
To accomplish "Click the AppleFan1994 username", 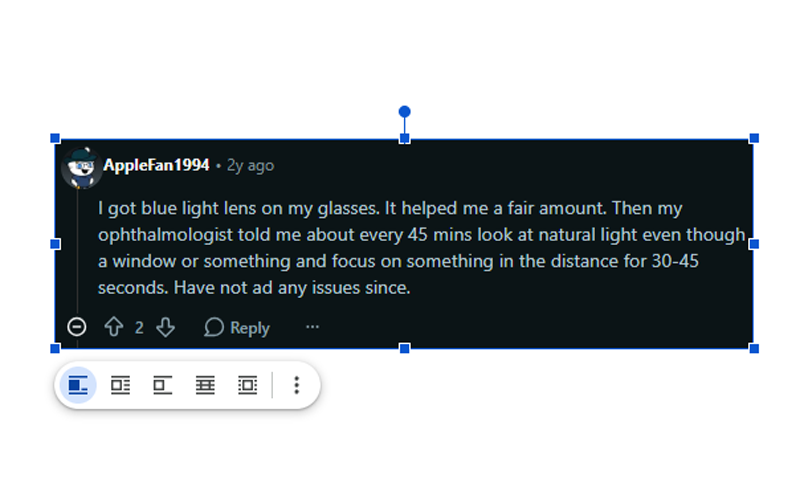I will click(x=156, y=165).
